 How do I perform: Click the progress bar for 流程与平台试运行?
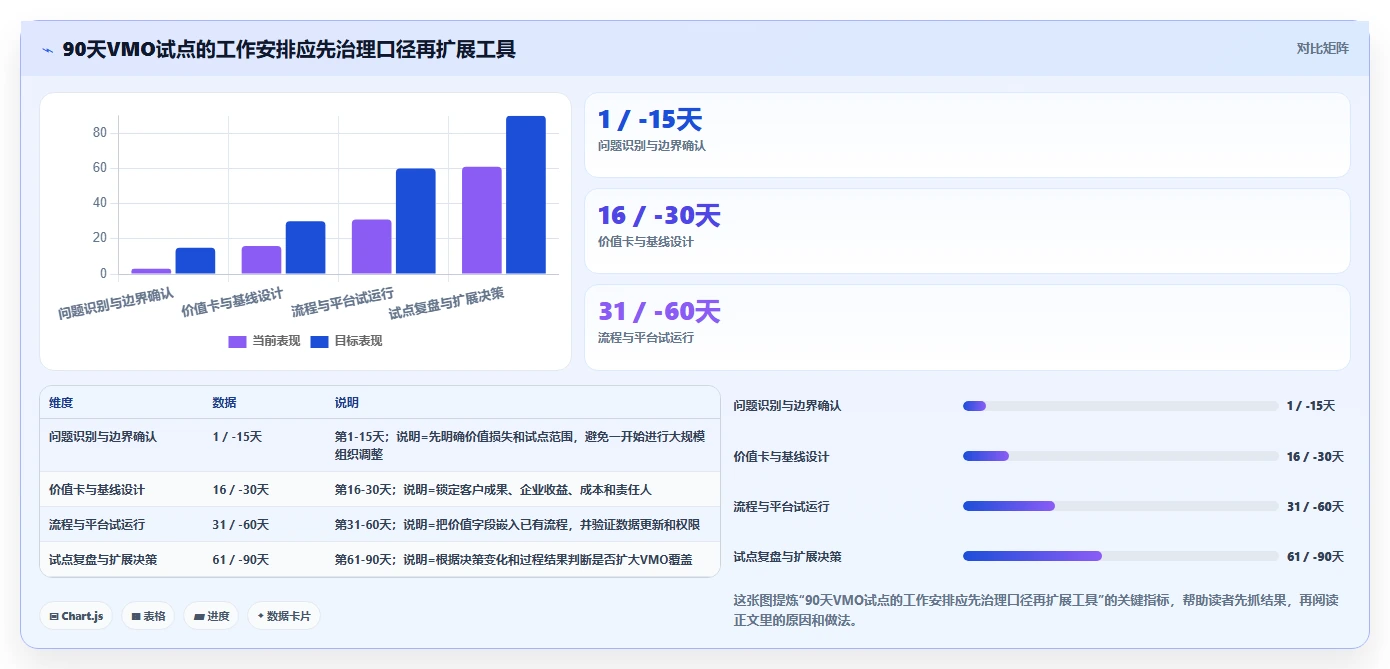[1120, 506]
